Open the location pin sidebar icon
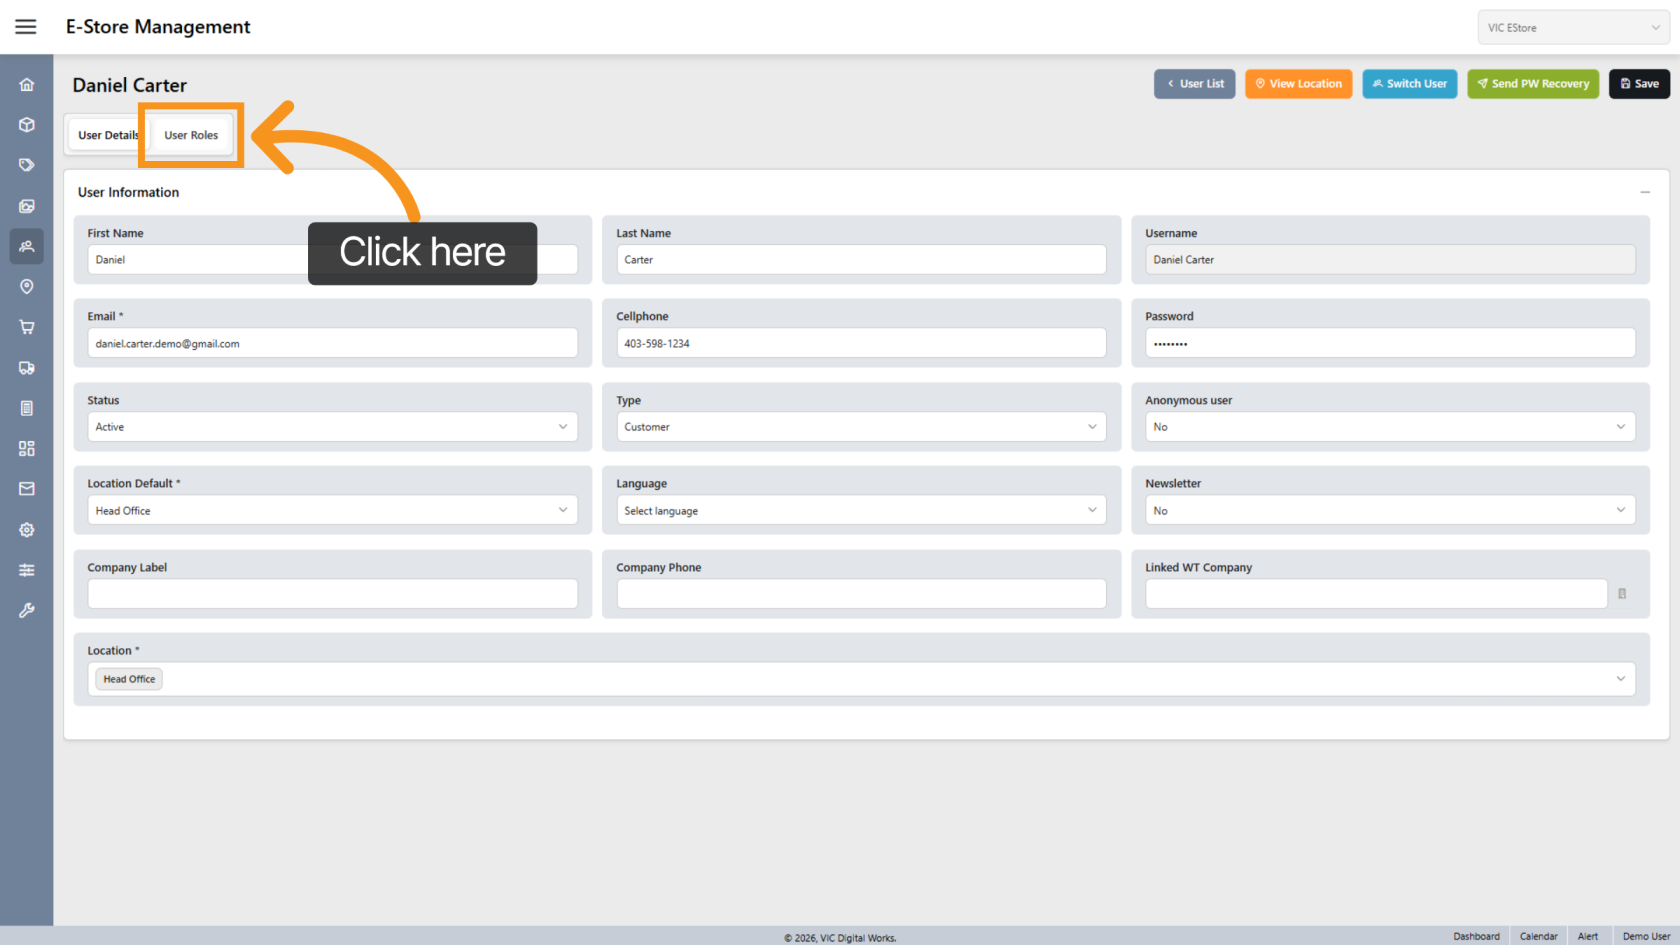Image resolution: width=1680 pixels, height=945 pixels. tap(27, 287)
